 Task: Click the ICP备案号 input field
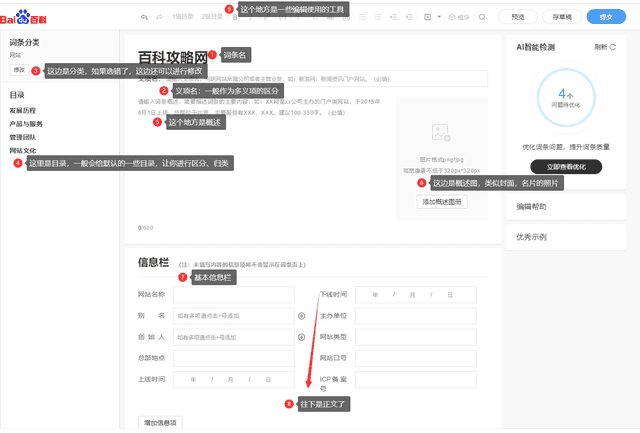(416, 380)
